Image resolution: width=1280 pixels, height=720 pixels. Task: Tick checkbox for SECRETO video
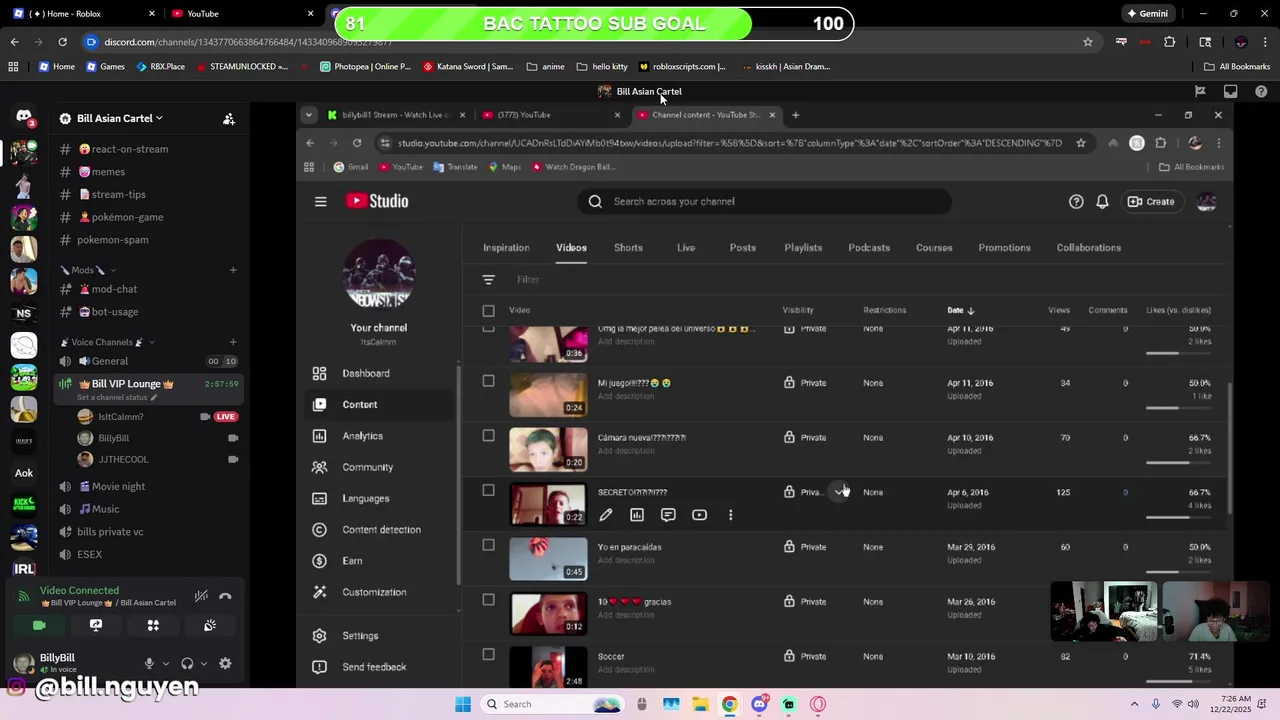488,490
